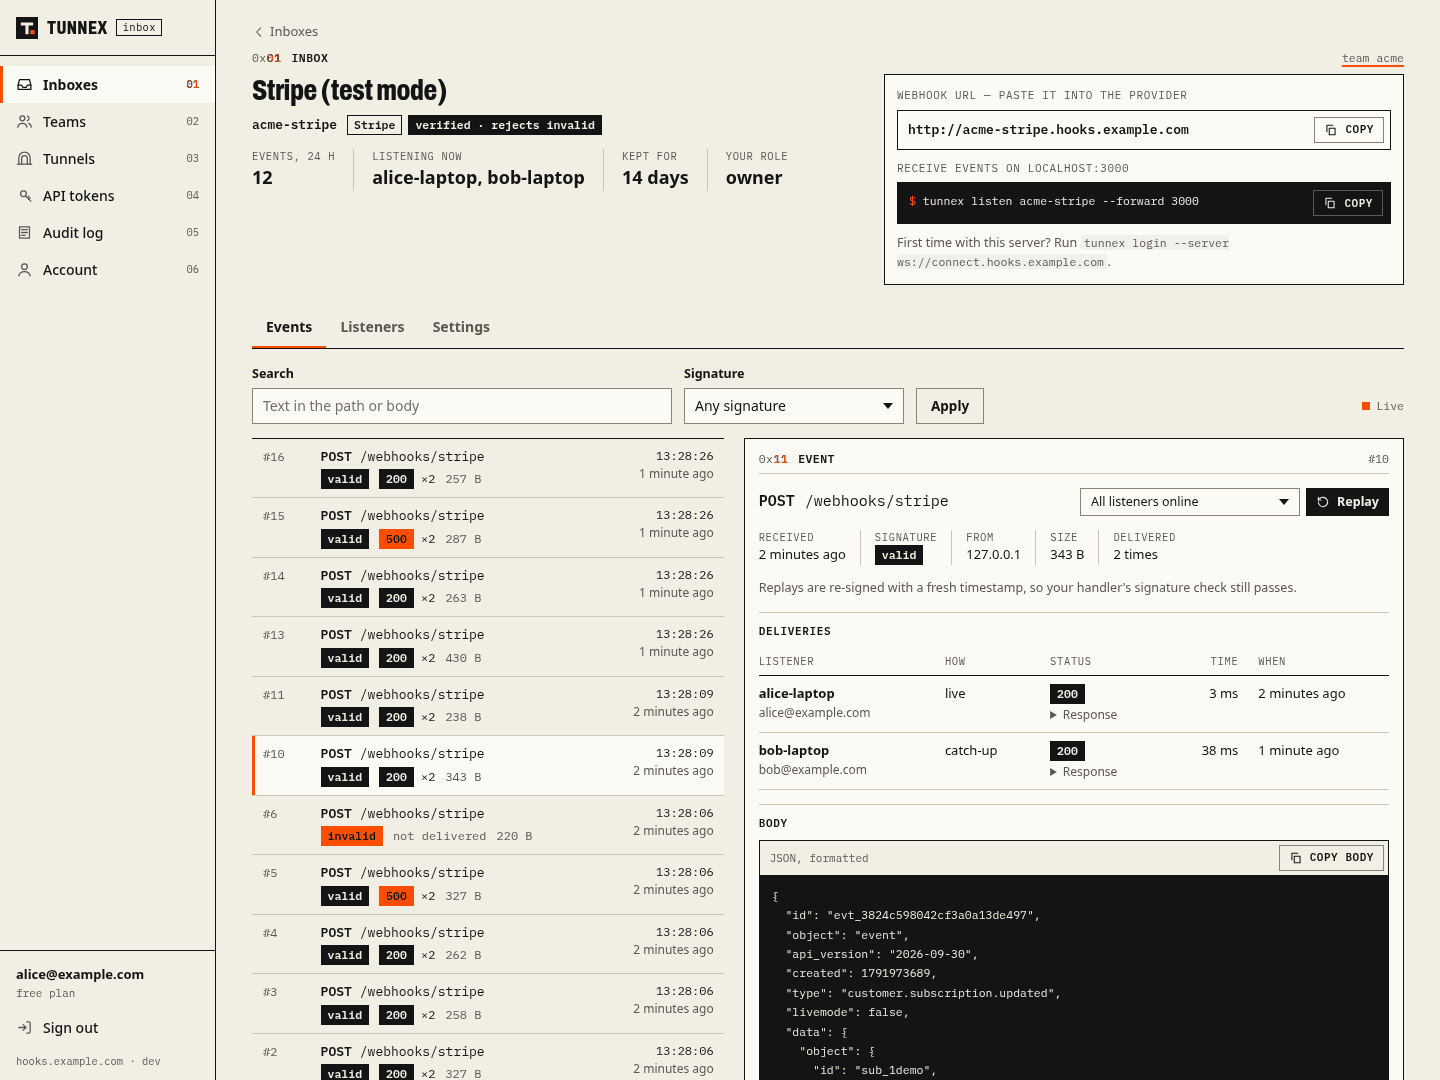Expand the bob-laptop Response details

(x=1084, y=772)
